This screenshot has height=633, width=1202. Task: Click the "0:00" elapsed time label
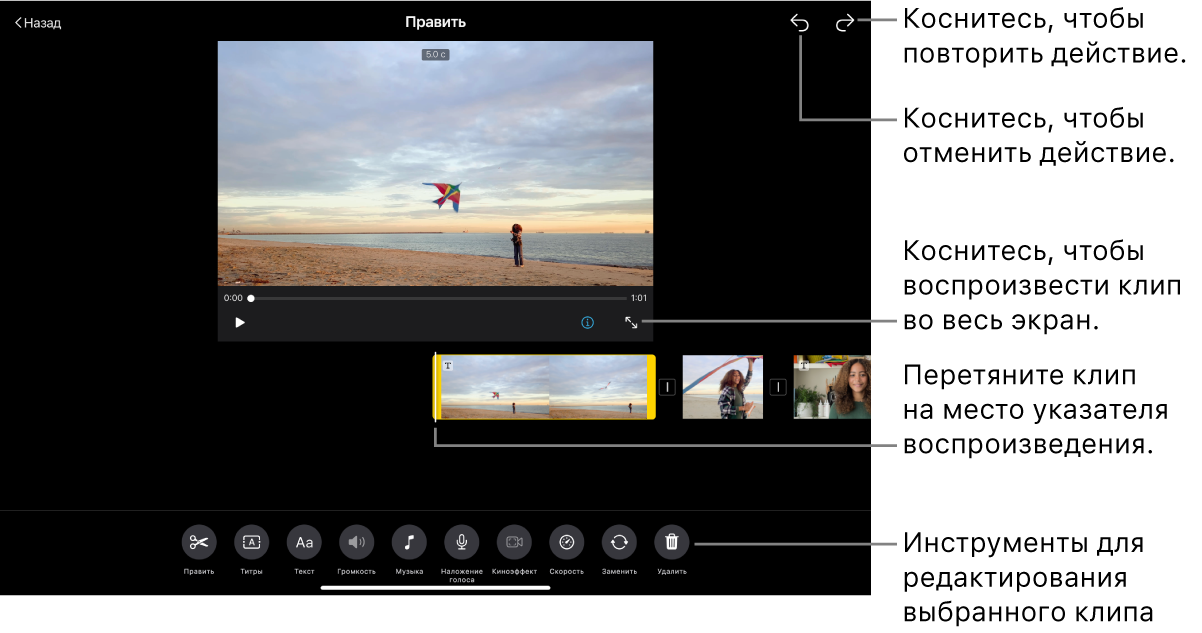pyautogui.click(x=233, y=298)
